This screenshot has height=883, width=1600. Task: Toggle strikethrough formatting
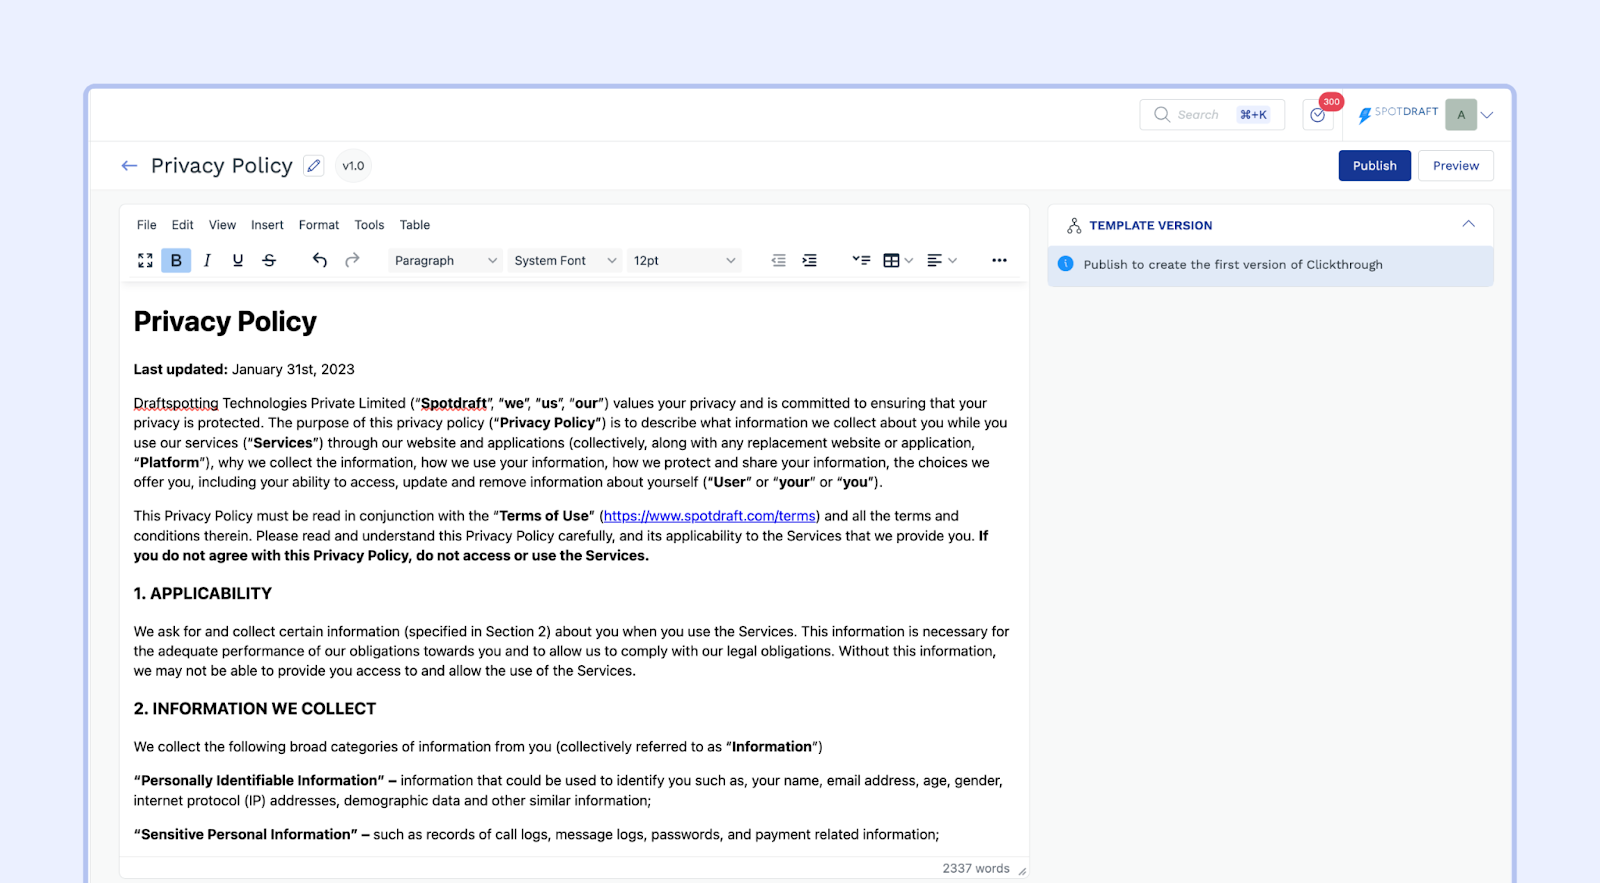pyautogui.click(x=269, y=260)
